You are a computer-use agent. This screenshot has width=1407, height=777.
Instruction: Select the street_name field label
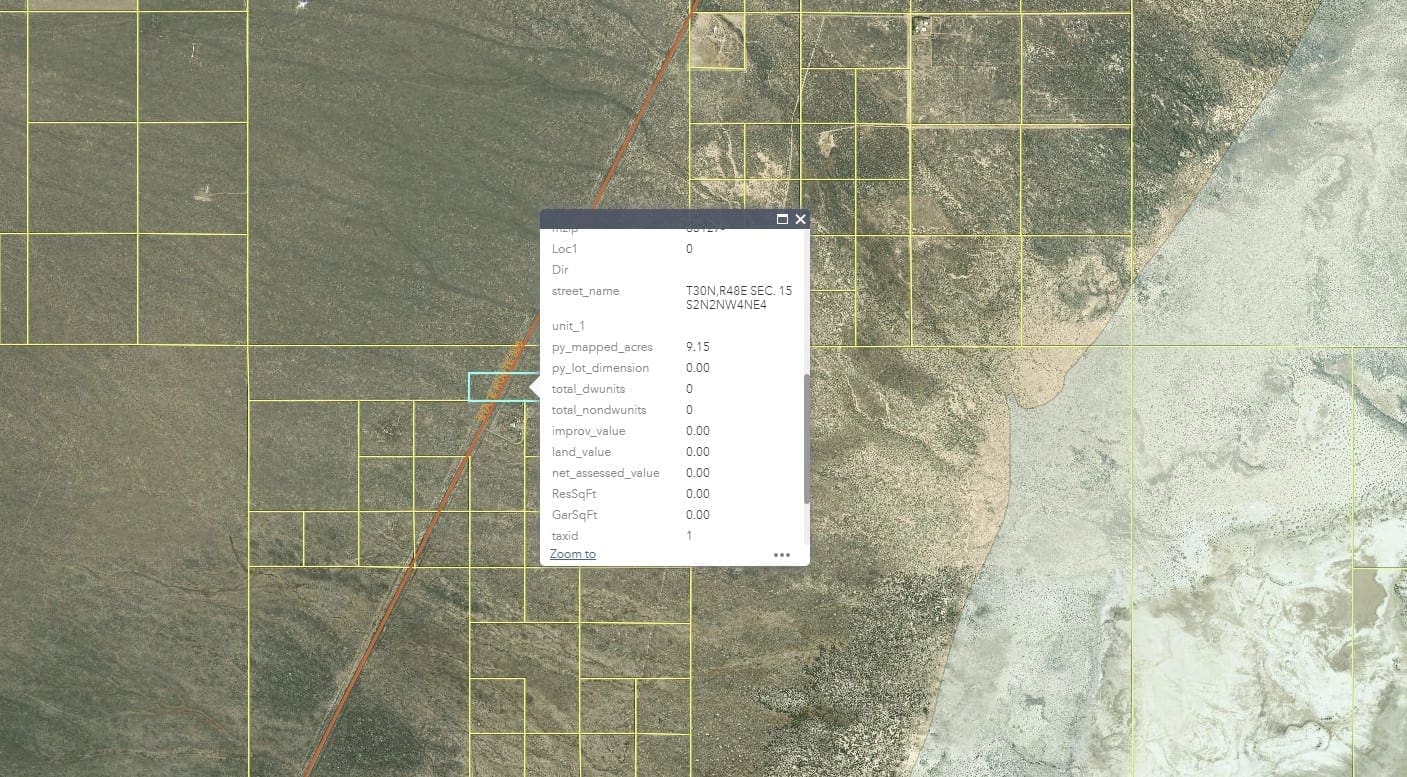[x=586, y=291]
